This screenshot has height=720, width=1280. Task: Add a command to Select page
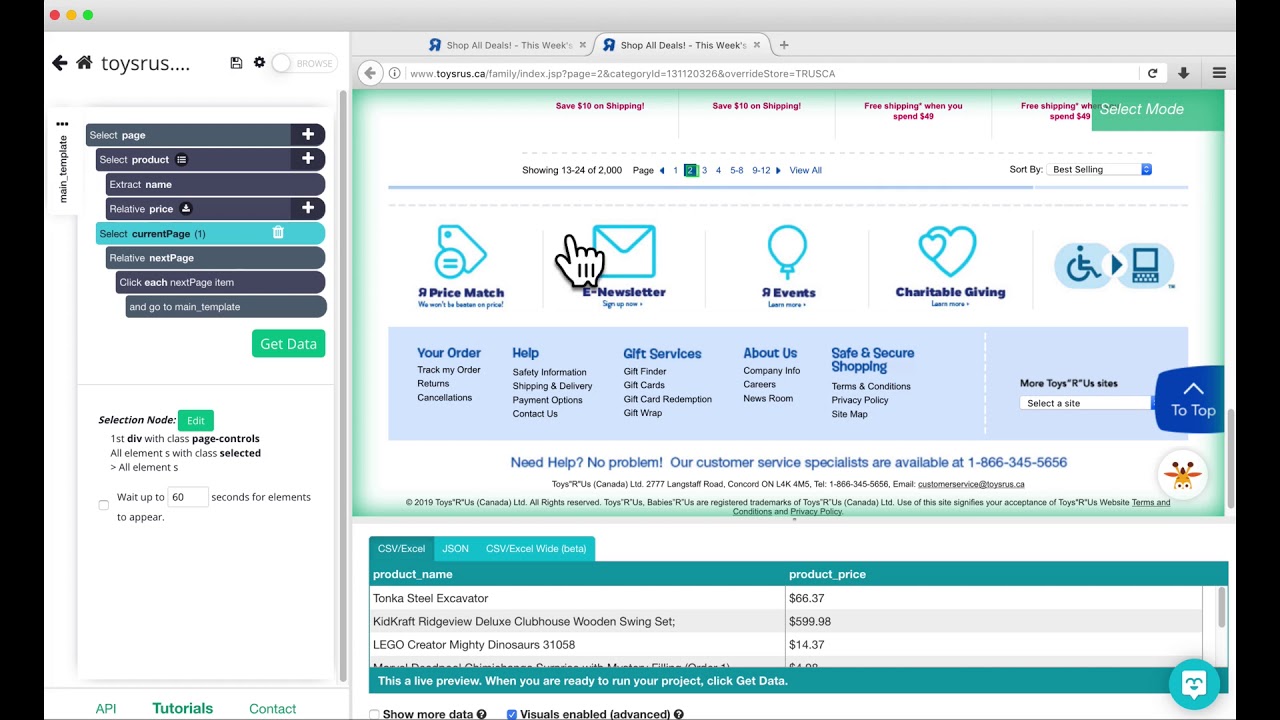pos(308,134)
